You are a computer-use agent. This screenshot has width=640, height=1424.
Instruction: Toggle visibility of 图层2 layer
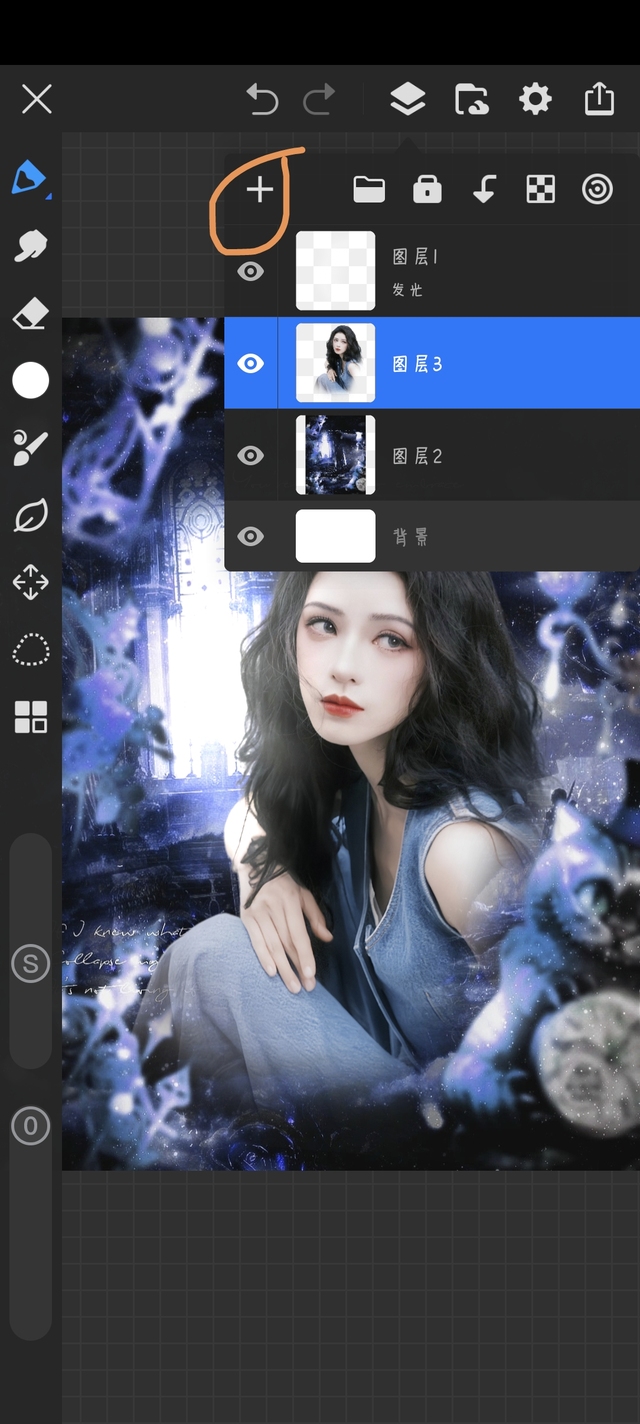(x=250, y=456)
